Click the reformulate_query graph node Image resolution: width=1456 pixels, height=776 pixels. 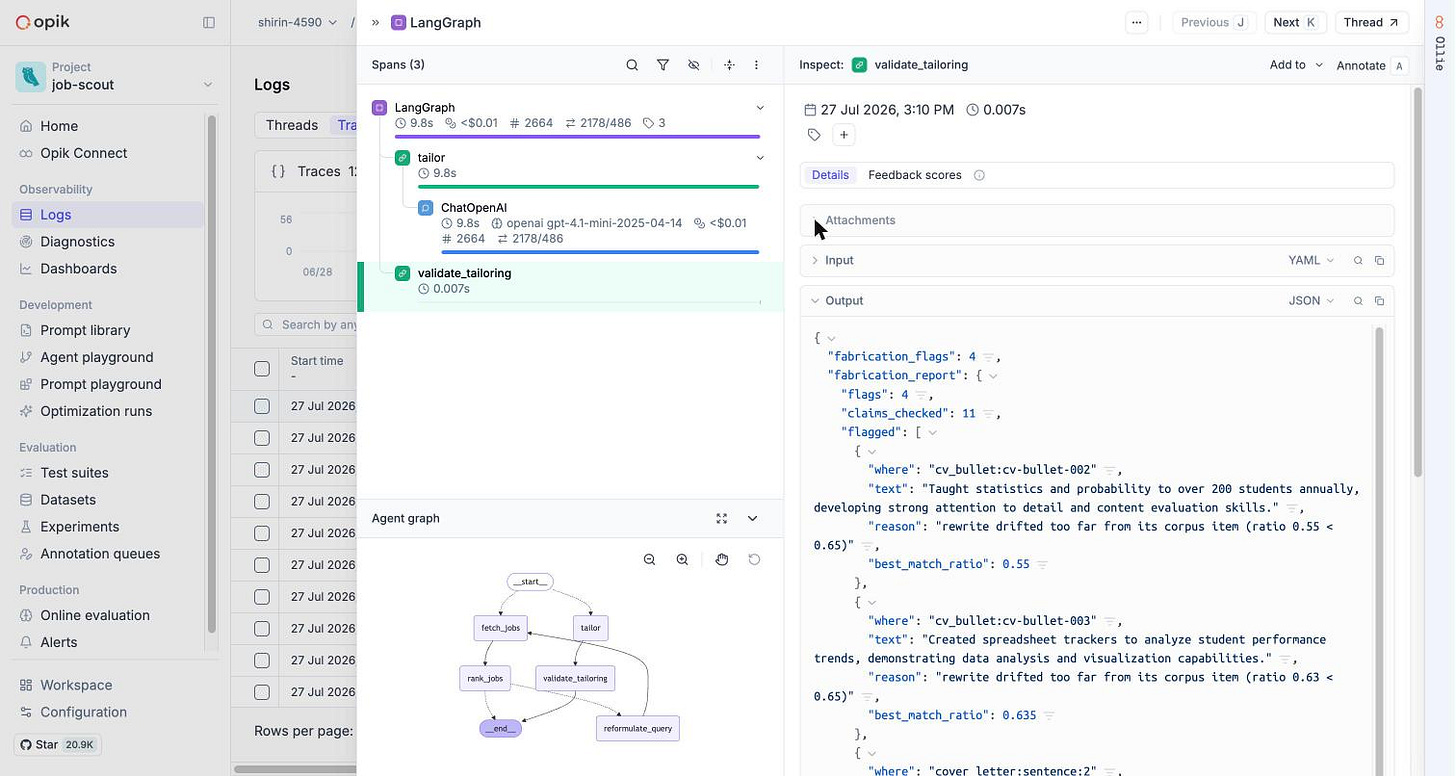coord(638,728)
